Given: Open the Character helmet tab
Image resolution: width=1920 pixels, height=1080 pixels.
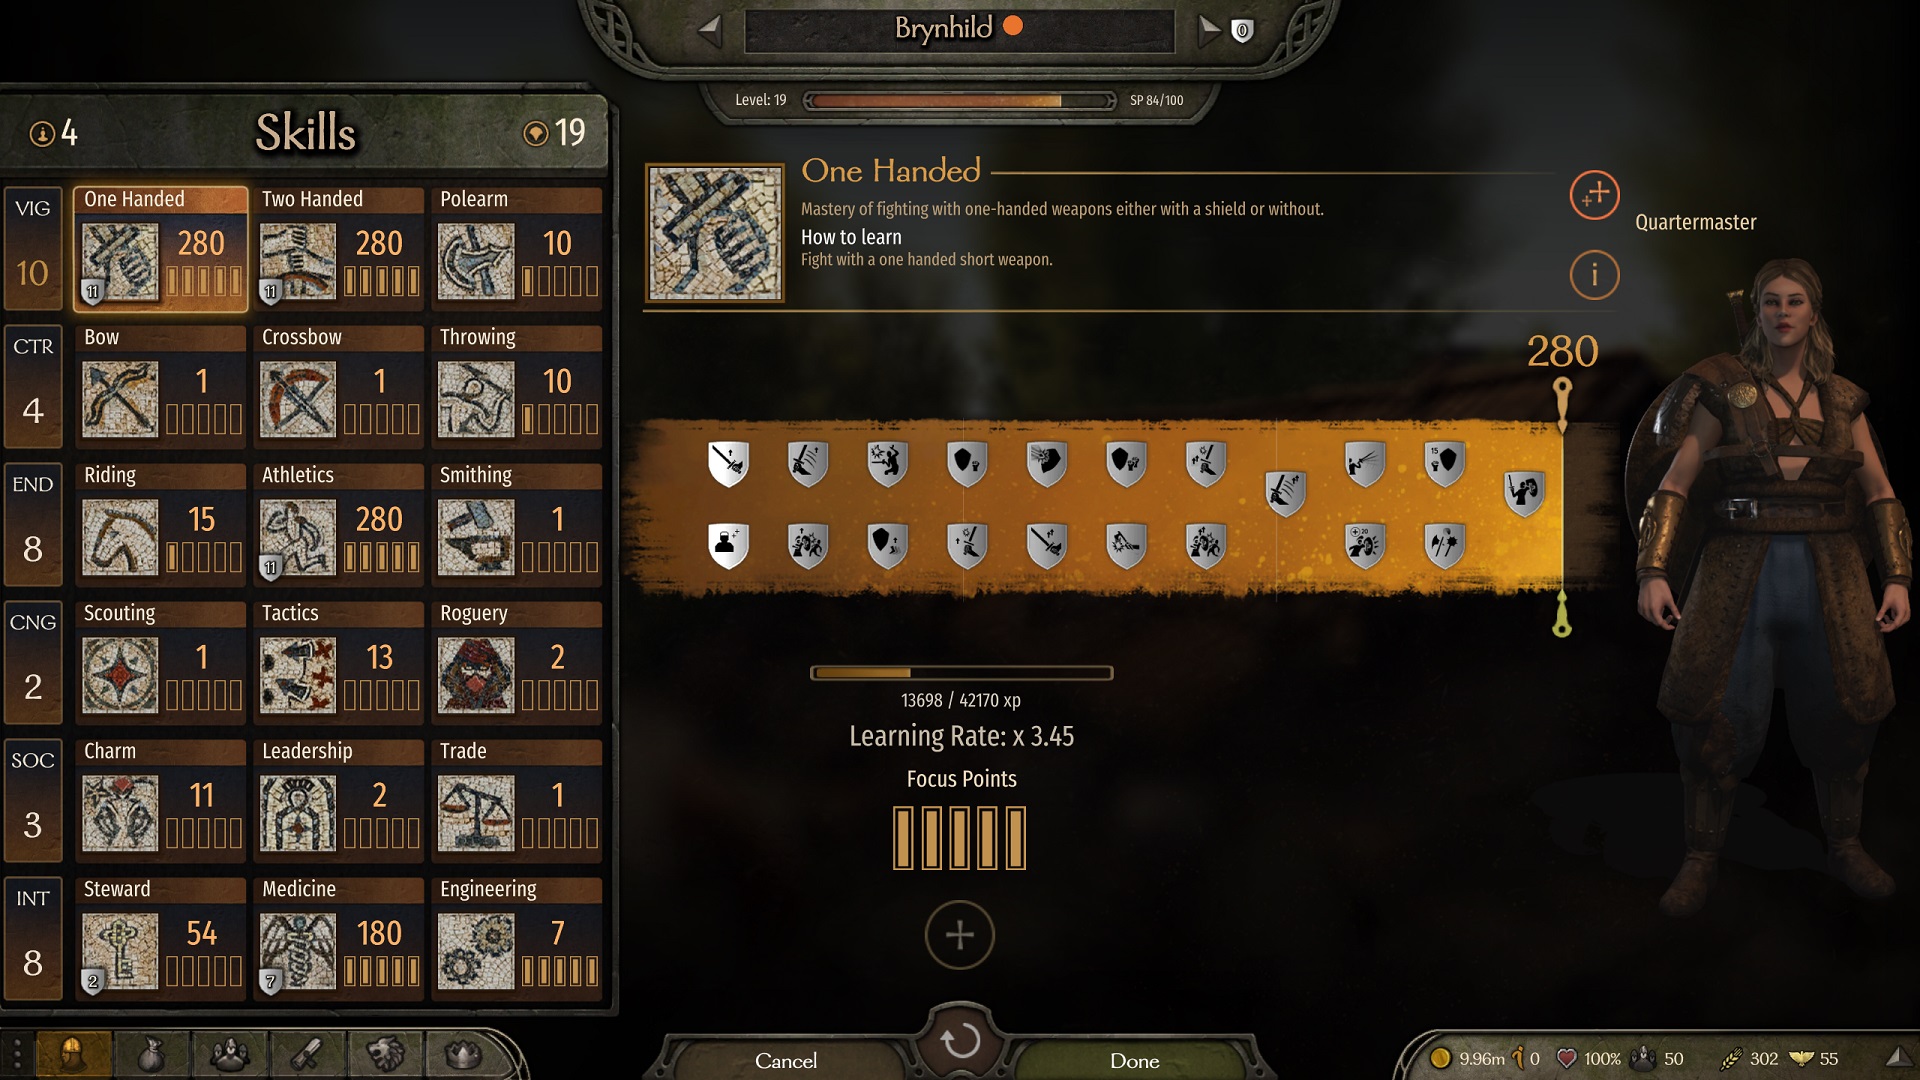Looking at the screenshot, I should tap(72, 1054).
